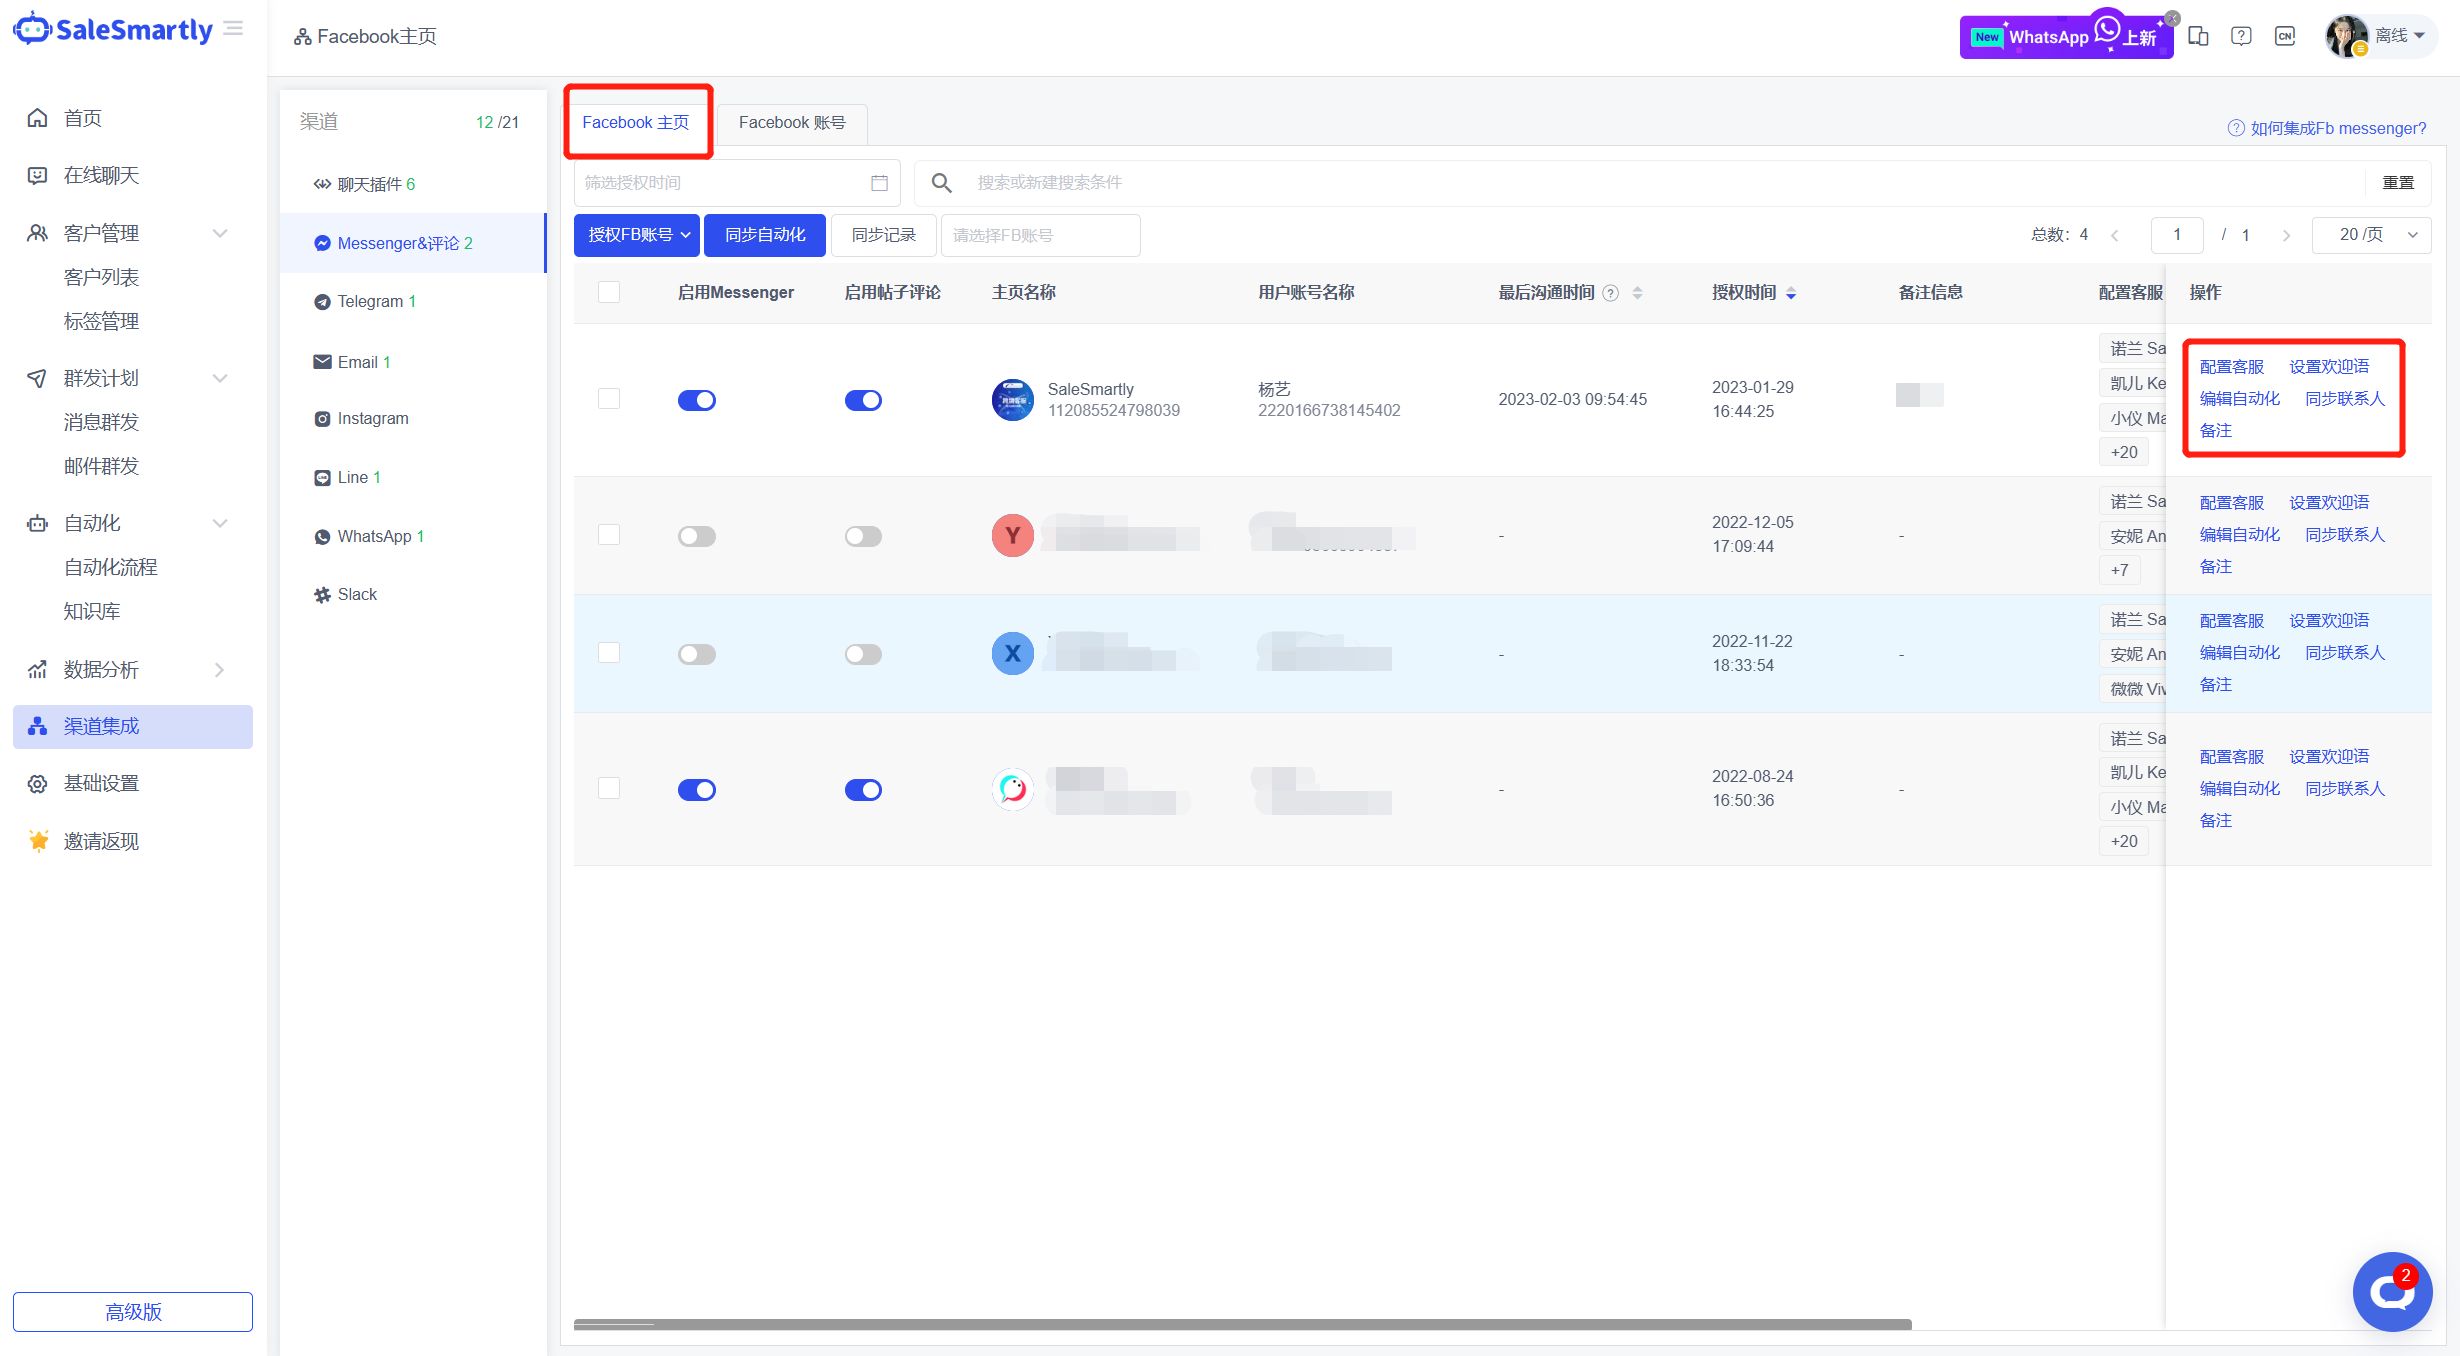Click the tooltip icon beside 最后沟通时间
Viewport: 2460px width, 1356px height.
[x=1610, y=293]
